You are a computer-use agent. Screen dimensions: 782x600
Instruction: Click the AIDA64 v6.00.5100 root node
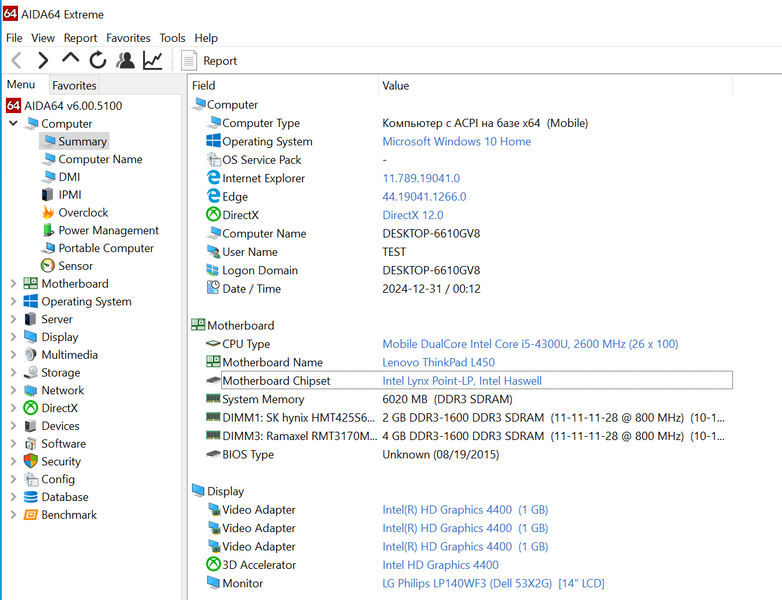[x=64, y=106]
